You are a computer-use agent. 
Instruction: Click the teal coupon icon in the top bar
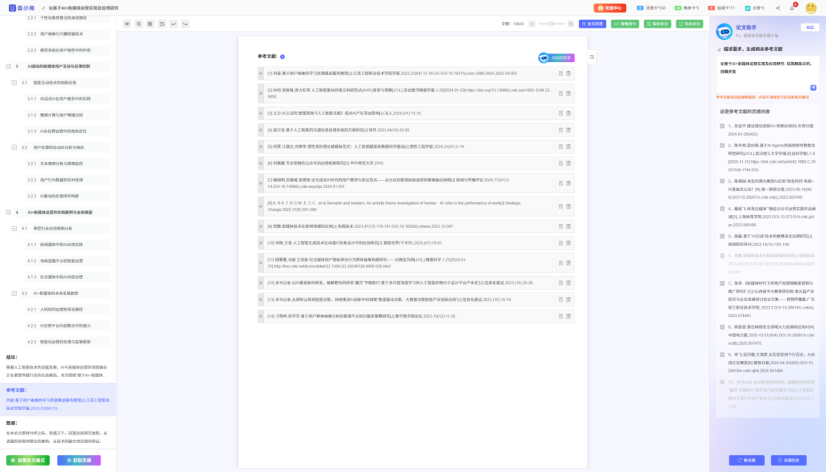coord(747,8)
